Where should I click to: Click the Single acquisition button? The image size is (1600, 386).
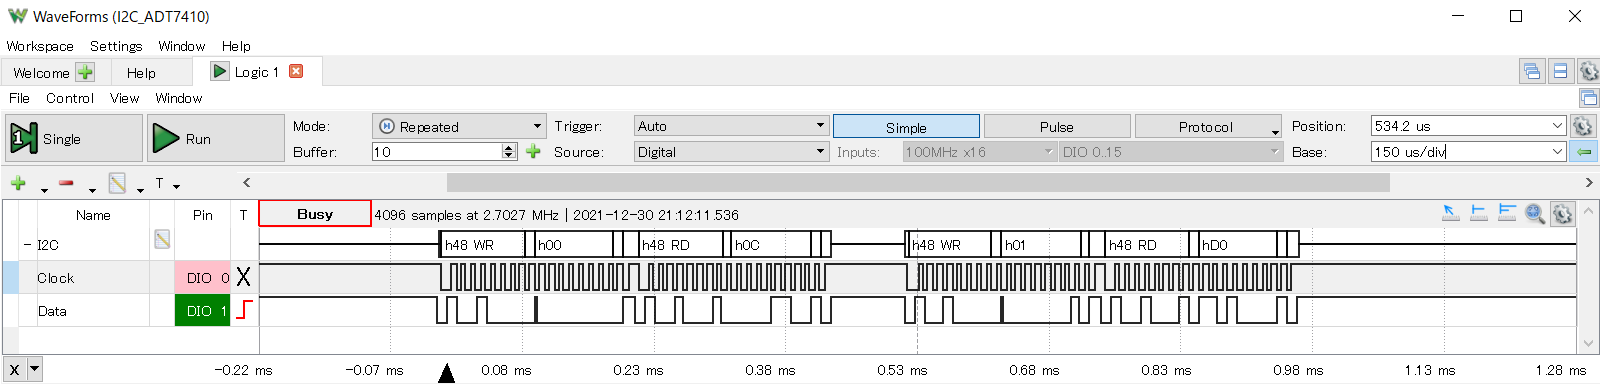(x=74, y=138)
